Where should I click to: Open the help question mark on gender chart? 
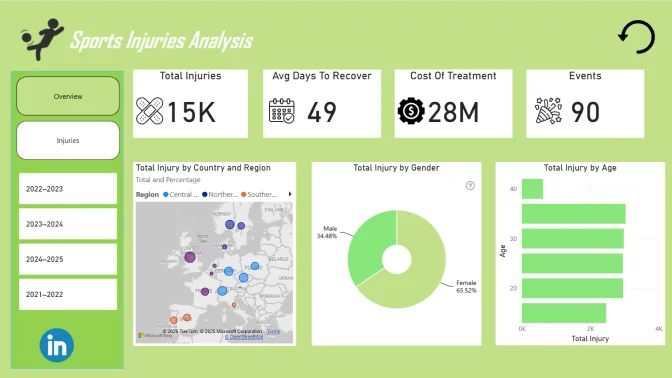coord(470,186)
